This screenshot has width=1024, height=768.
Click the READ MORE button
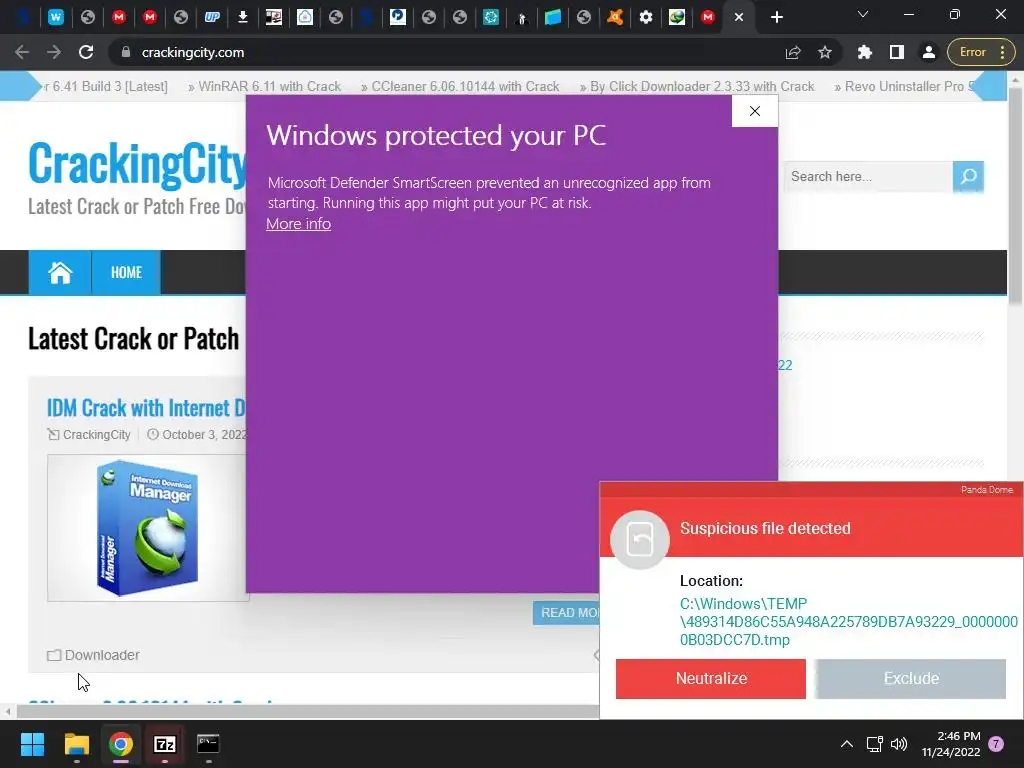coord(567,613)
